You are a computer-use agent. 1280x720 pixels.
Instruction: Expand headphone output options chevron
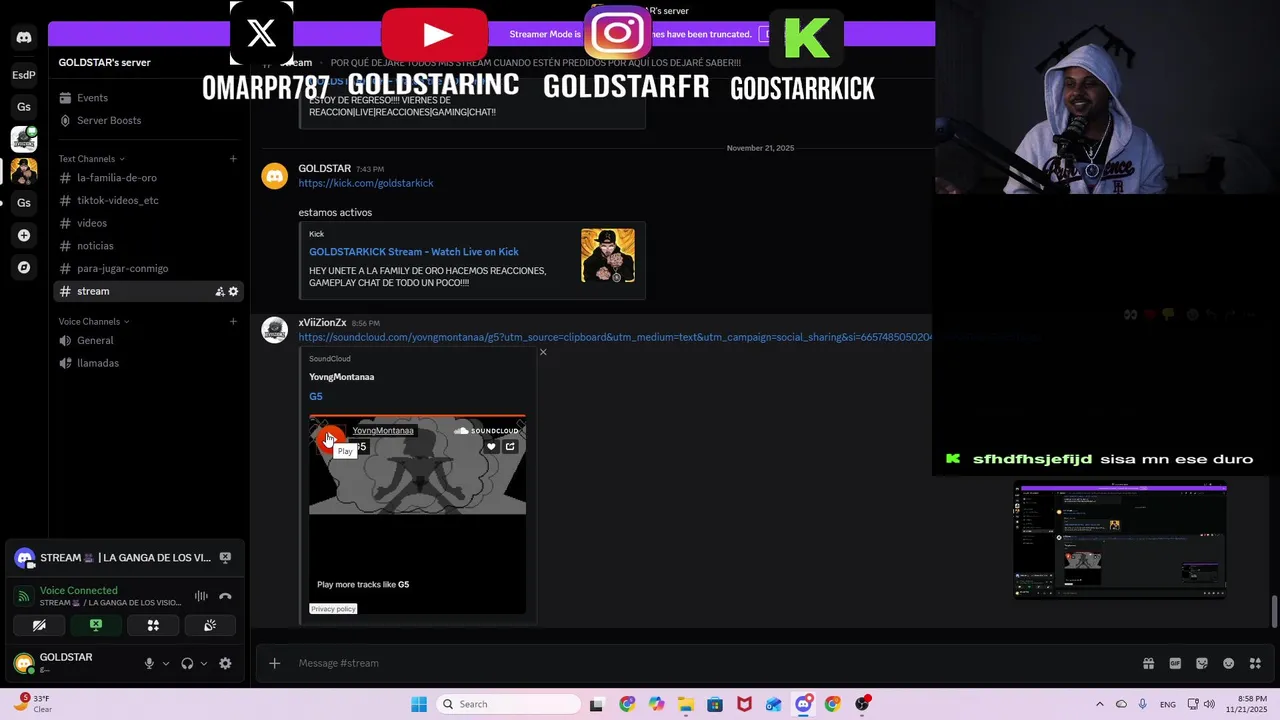point(204,663)
